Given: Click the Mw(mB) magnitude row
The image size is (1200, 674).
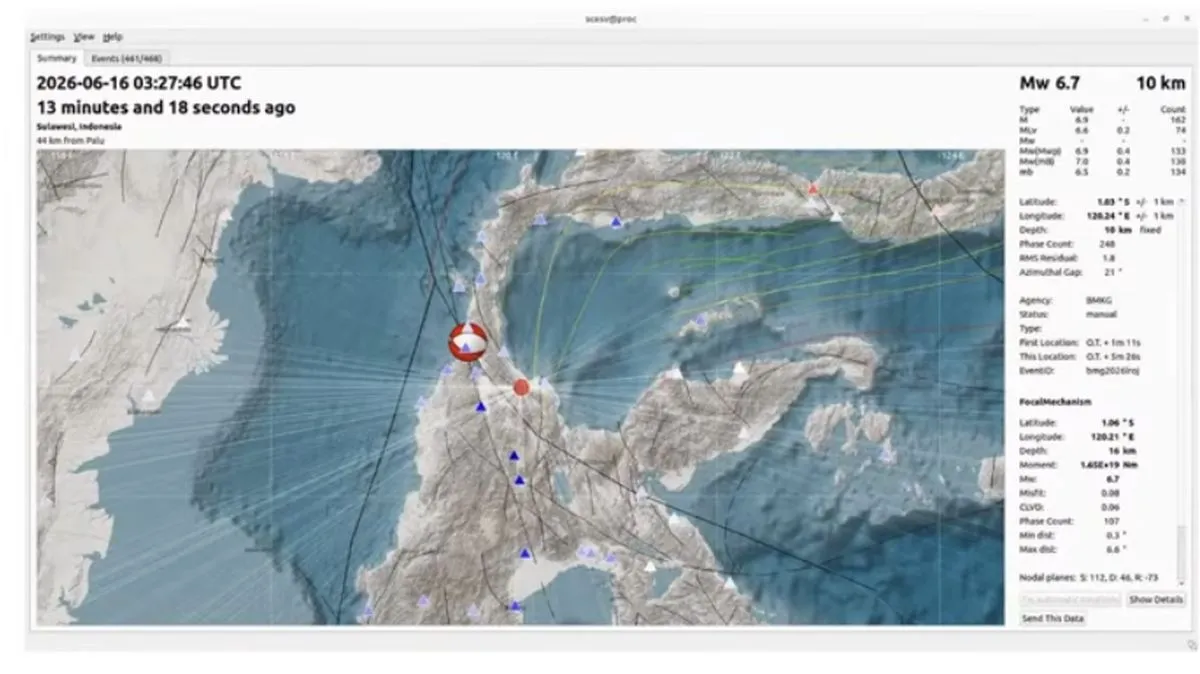Looking at the screenshot, I should tap(1102, 161).
